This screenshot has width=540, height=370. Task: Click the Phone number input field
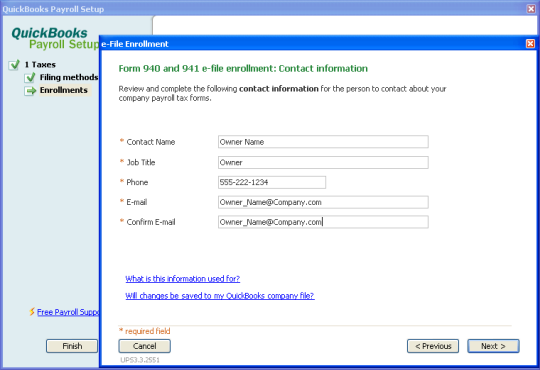(x=272, y=182)
